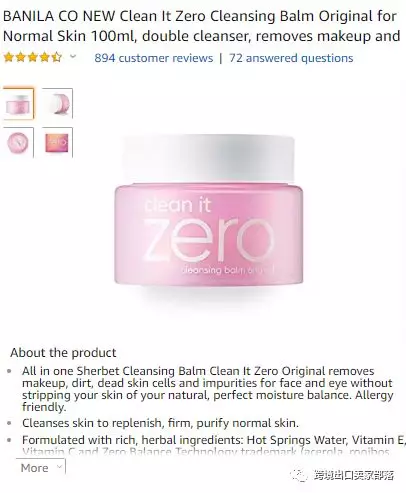Click the chevron in the More button

point(59,467)
